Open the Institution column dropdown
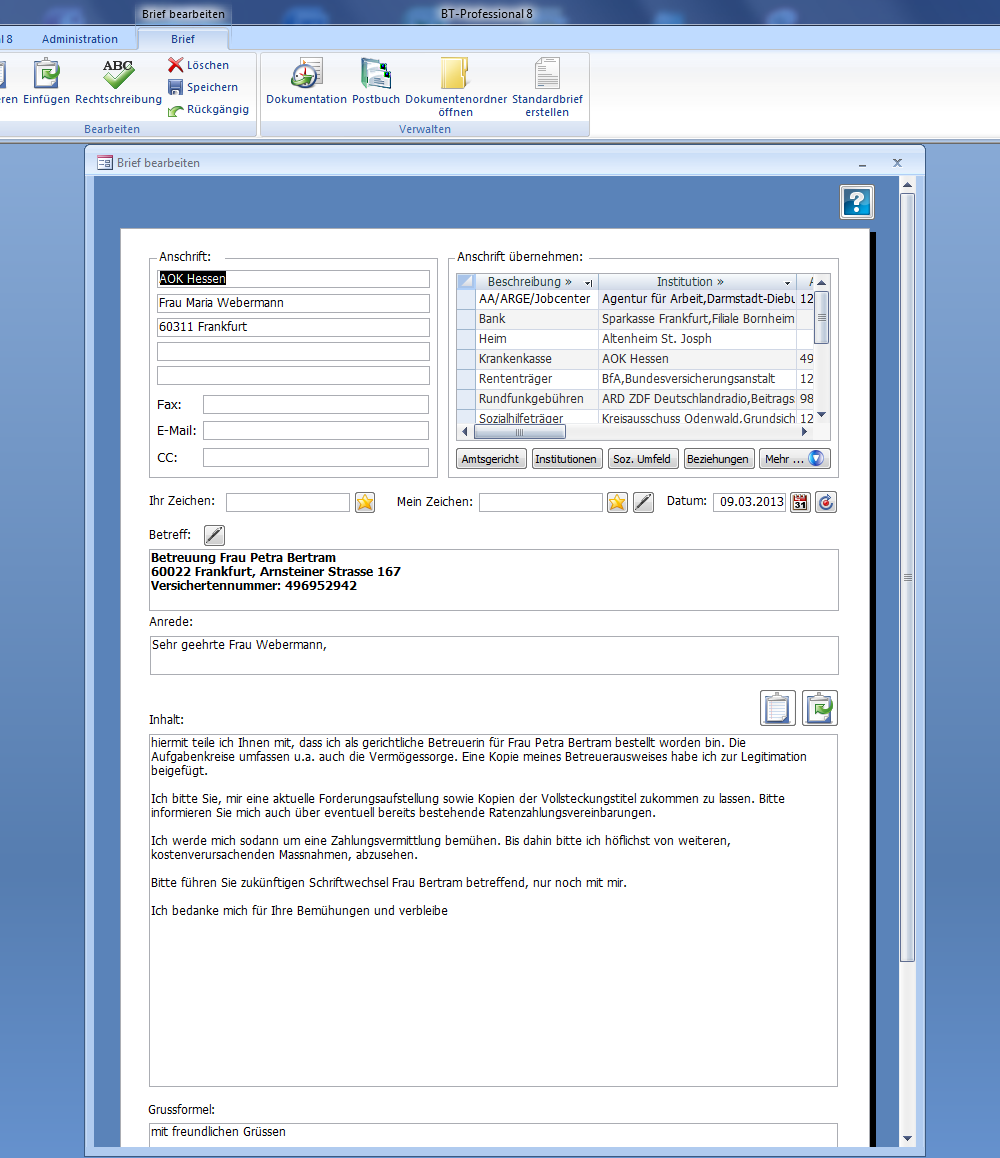 click(788, 282)
